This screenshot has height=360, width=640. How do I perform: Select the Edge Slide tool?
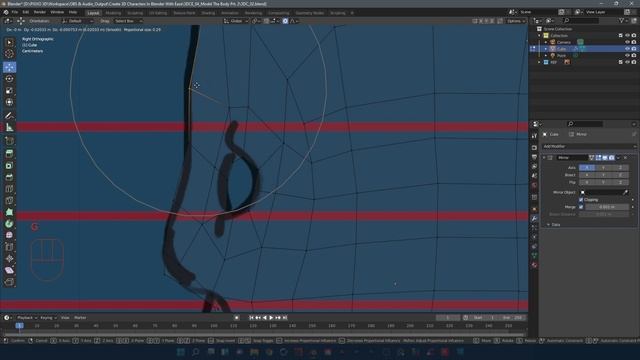click(9, 247)
